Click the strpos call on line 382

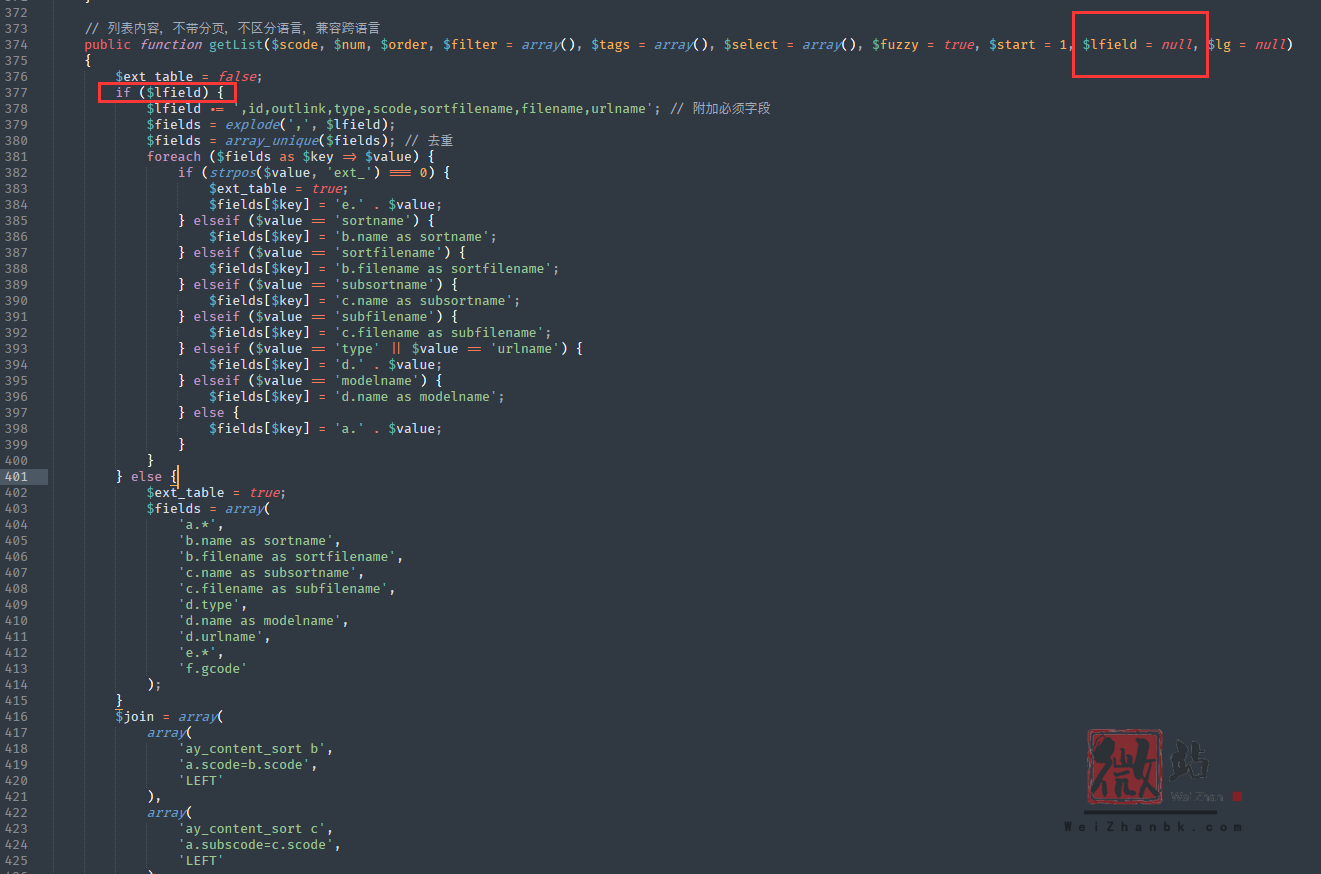(x=225, y=173)
